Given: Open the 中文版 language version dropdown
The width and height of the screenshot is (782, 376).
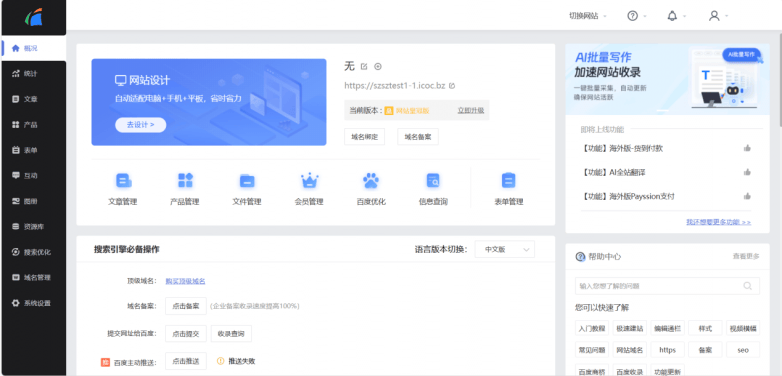Looking at the screenshot, I should 505,249.
